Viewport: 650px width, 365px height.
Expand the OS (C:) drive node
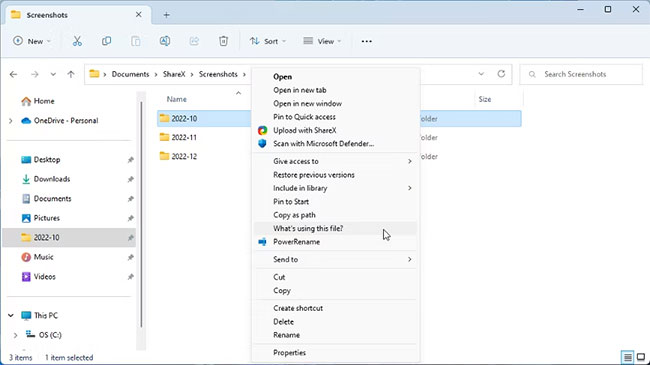click(x=16, y=335)
